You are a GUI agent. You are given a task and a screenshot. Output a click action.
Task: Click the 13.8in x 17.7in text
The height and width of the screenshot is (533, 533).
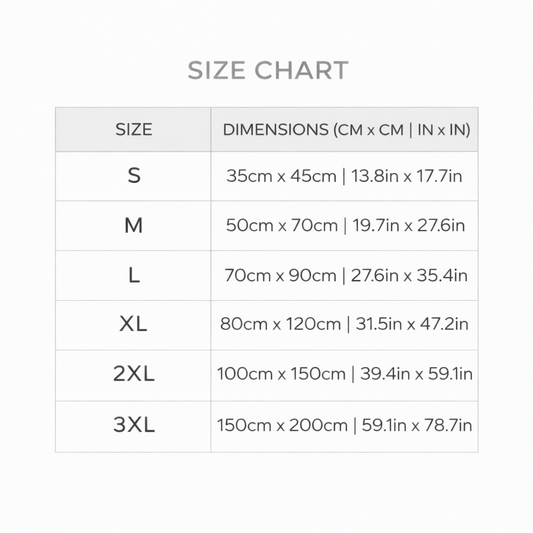[407, 176]
